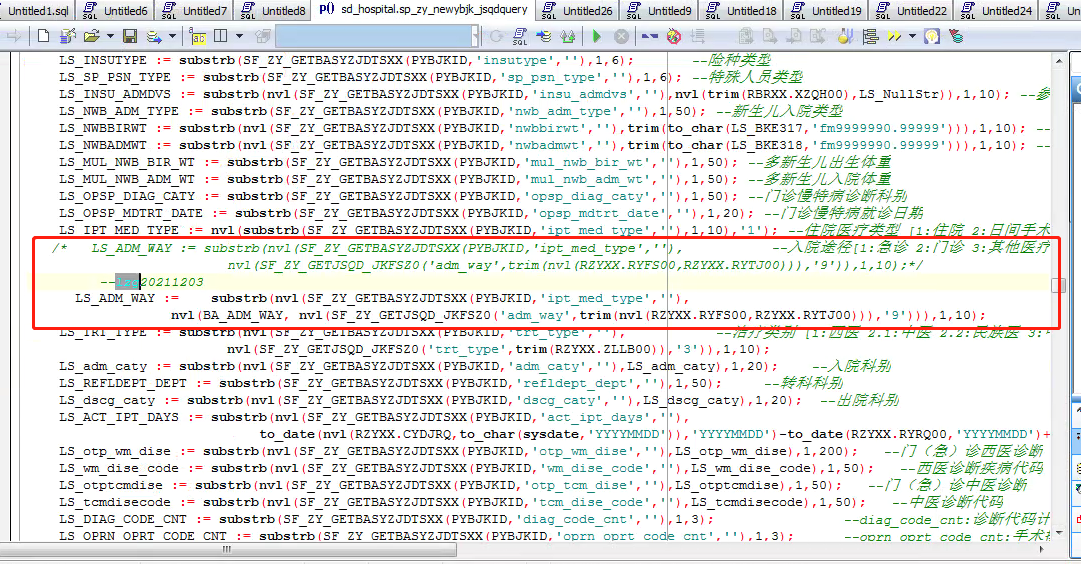Expand the toolbar combo box arrow
Image resolution: width=1081 pixels, height=564 pixels.
476,36
